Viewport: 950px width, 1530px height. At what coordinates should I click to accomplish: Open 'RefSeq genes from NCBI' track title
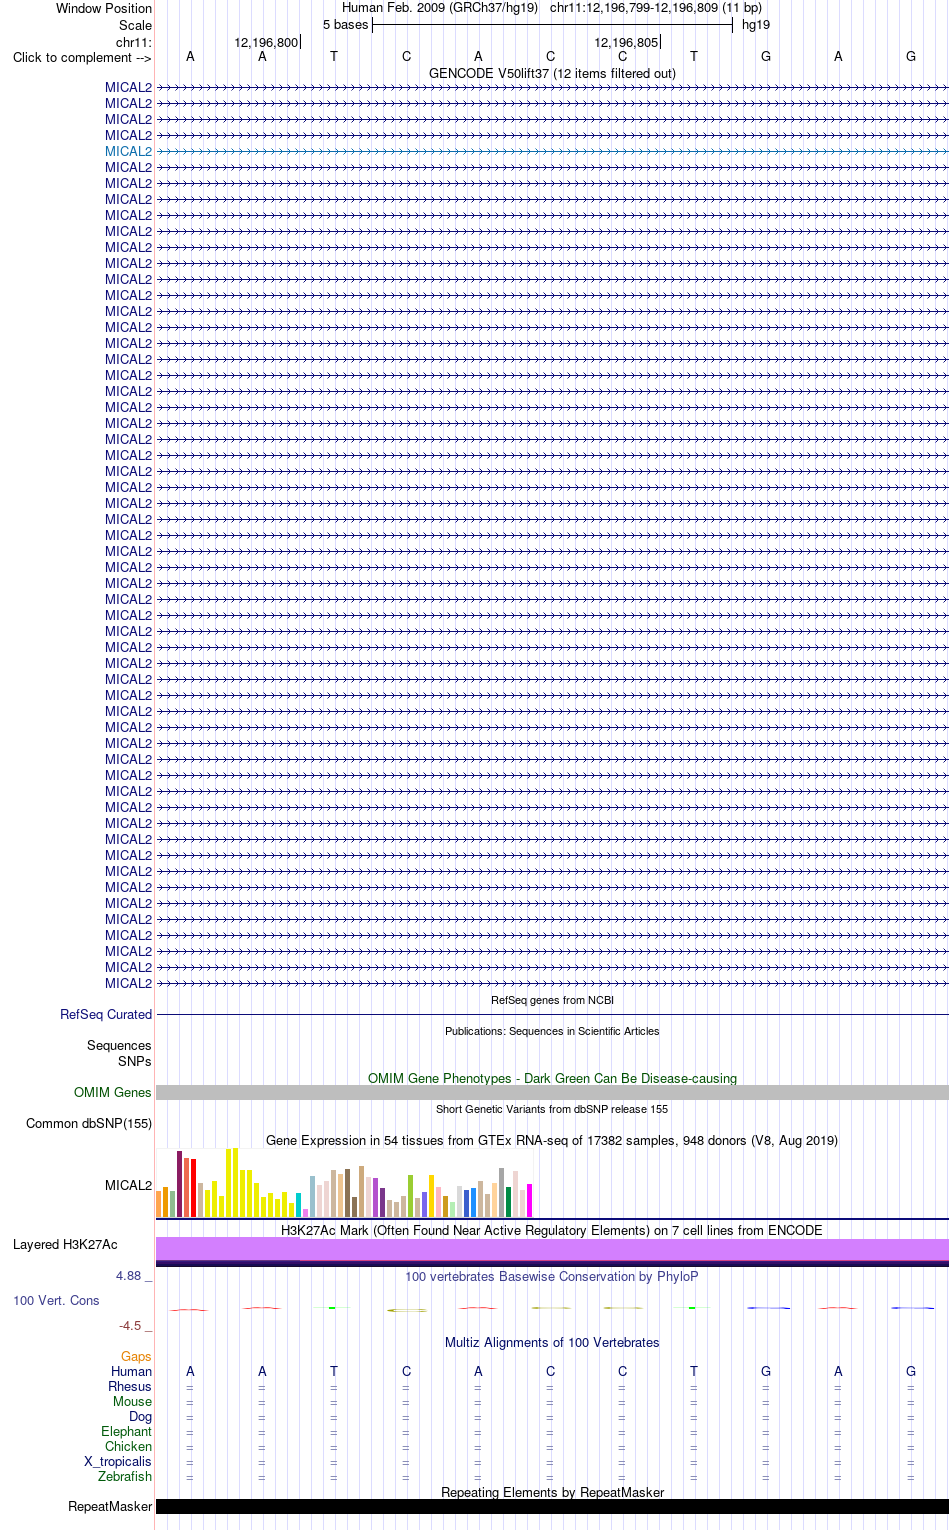(552, 1000)
